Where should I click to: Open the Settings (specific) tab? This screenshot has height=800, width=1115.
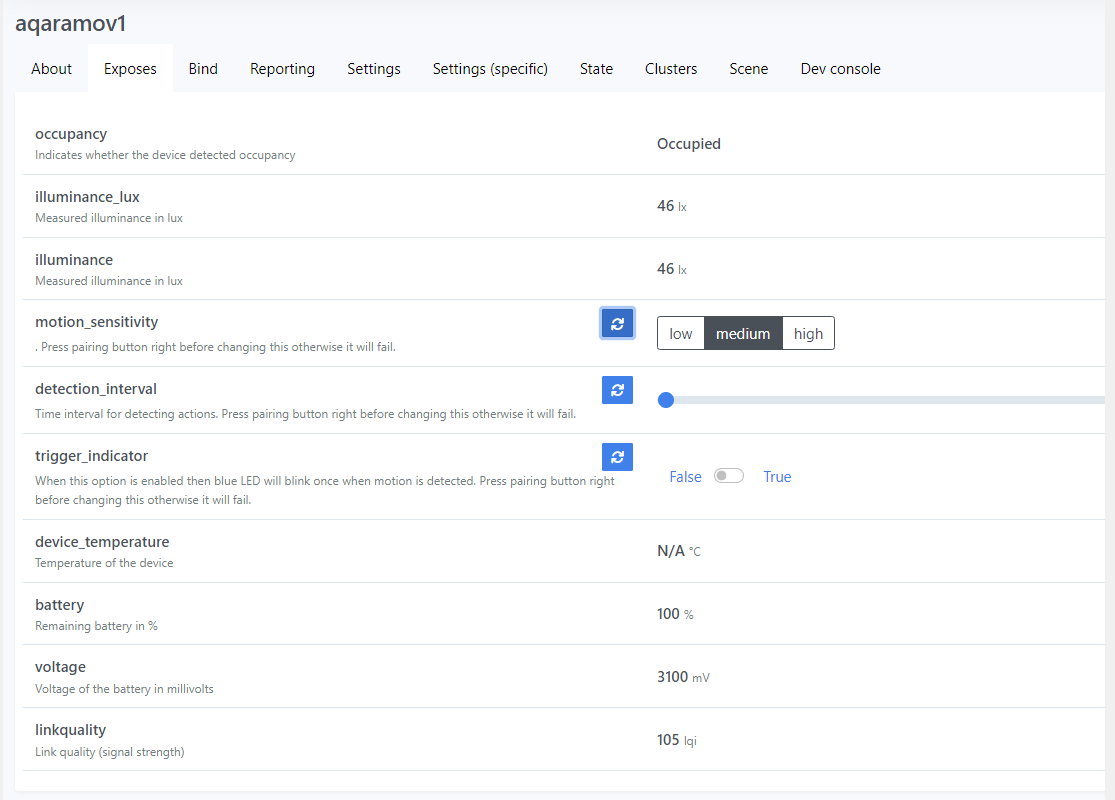490,69
